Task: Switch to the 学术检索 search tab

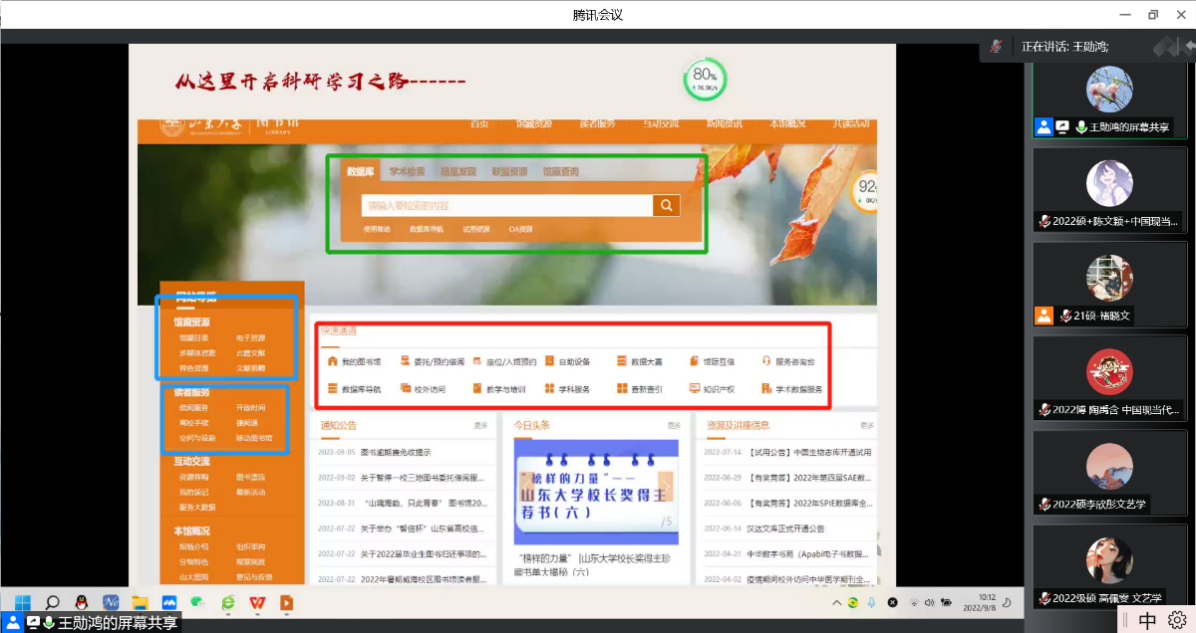Action: pyautogui.click(x=407, y=172)
